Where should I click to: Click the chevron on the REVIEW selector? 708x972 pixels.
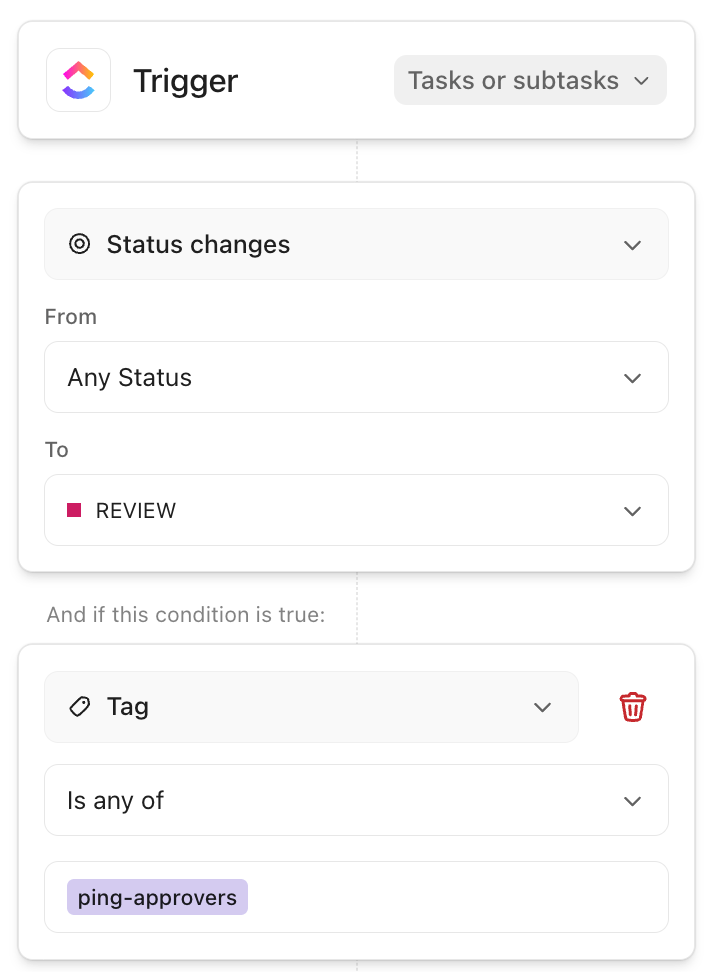tap(632, 510)
